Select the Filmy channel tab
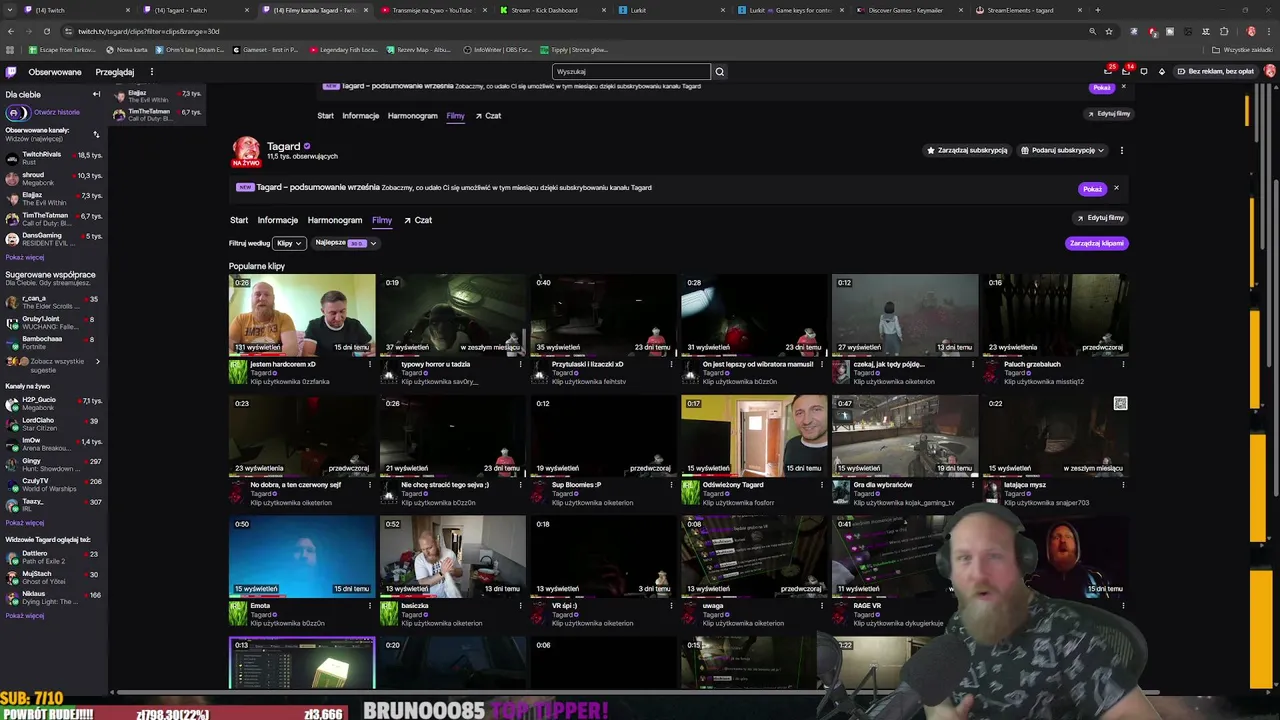This screenshot has height=720, width=1280. (x=382, y=220)
